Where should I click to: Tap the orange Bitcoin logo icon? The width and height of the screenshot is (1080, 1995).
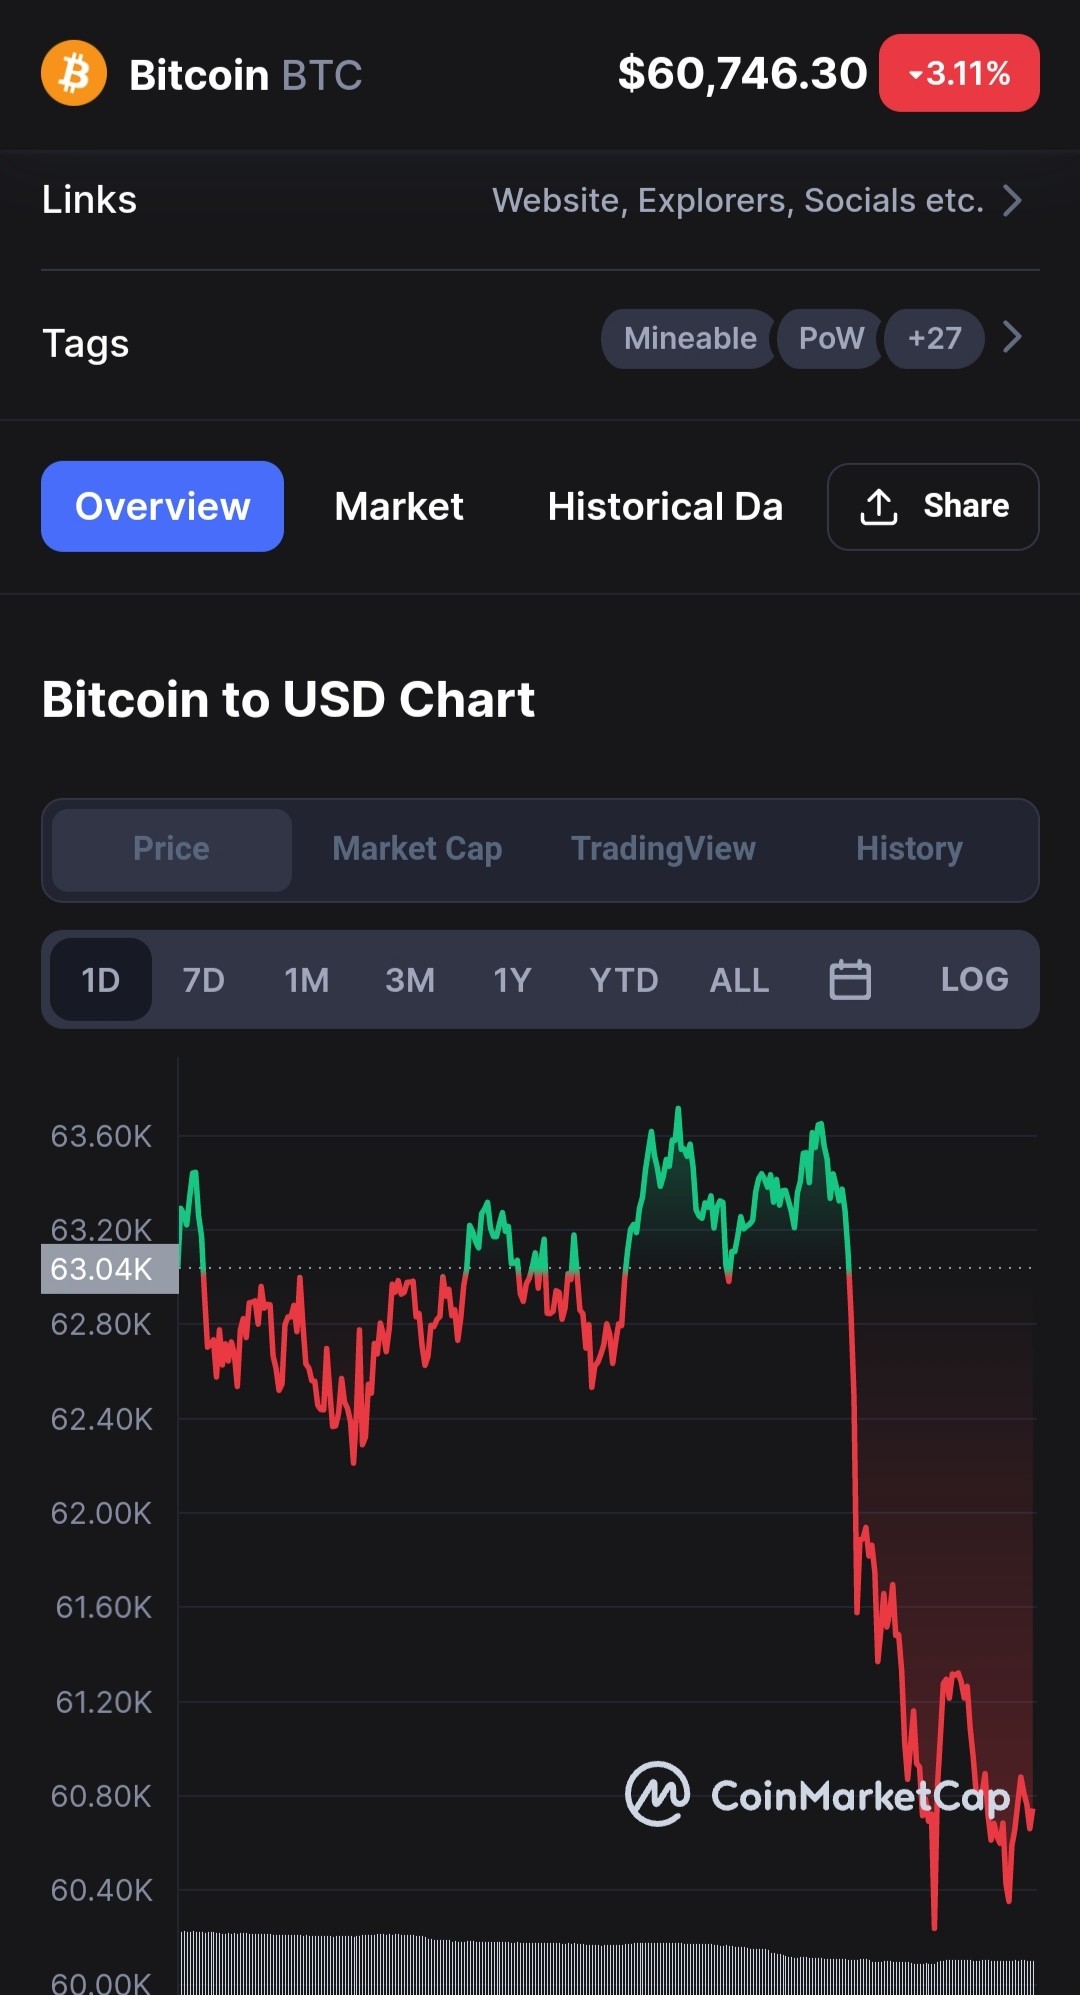tap(74, 73)
